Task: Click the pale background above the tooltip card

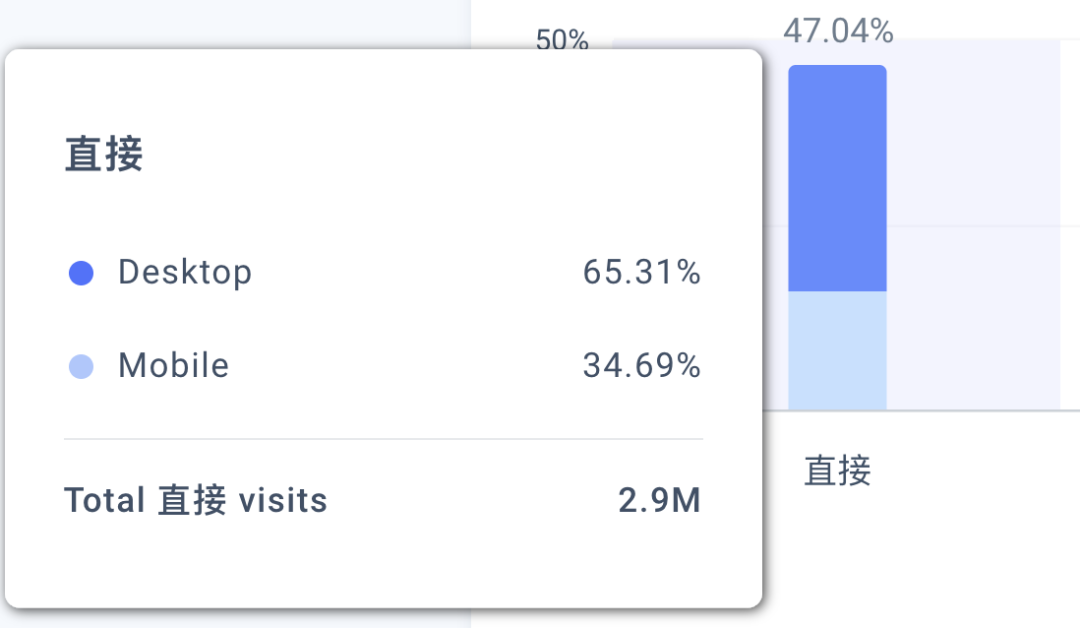Action: point(234,22)
